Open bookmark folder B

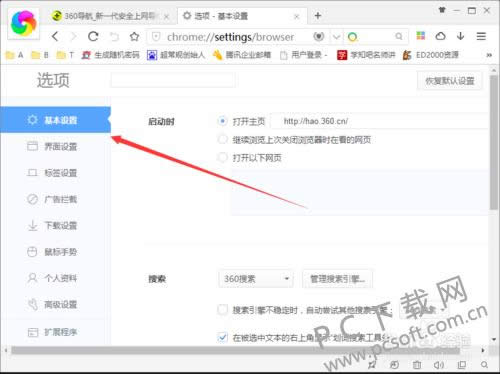tap(40, 55)
